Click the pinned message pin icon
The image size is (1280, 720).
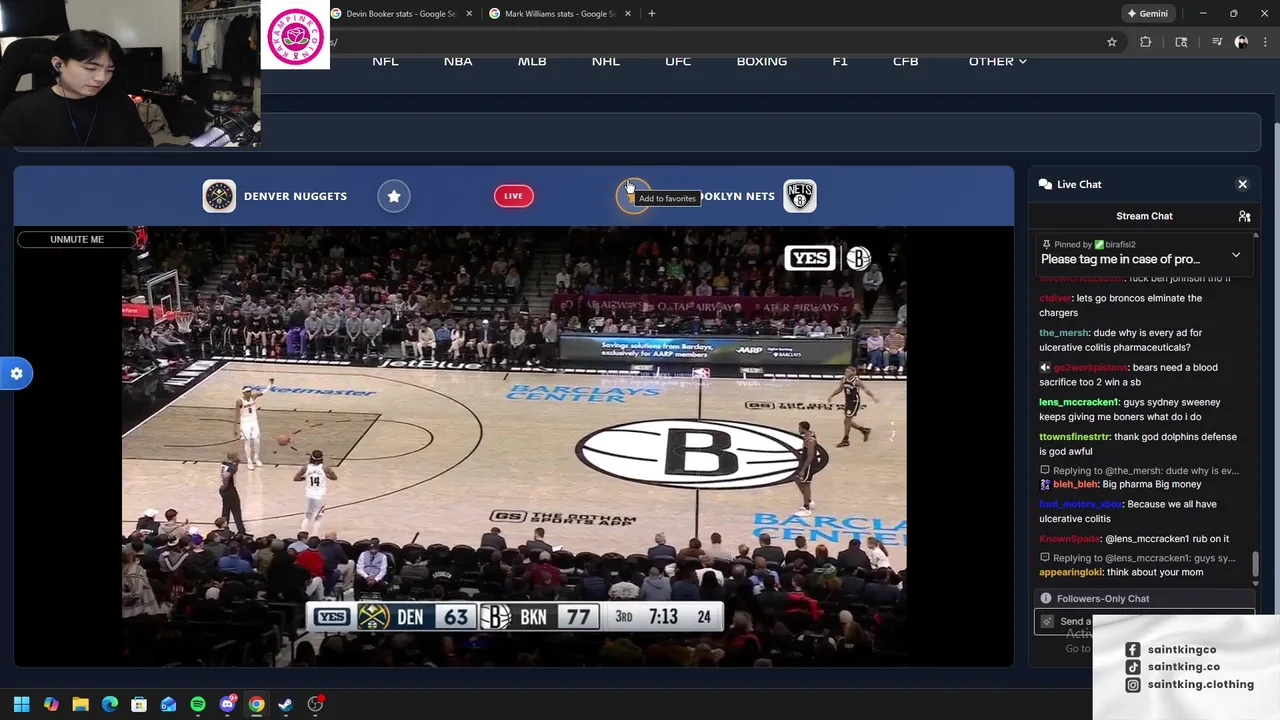pyautogui.click(x=1046, y=244)
